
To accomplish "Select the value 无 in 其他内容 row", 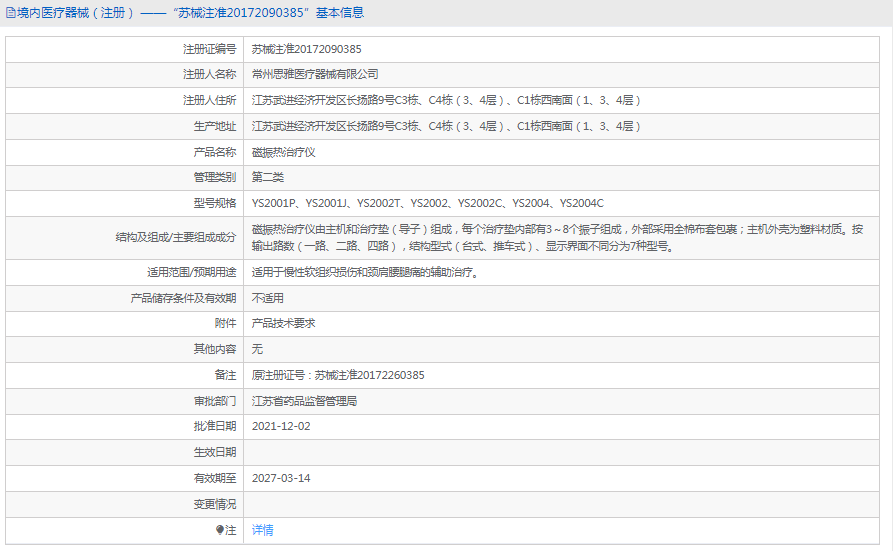I will [x=257, y=349].
